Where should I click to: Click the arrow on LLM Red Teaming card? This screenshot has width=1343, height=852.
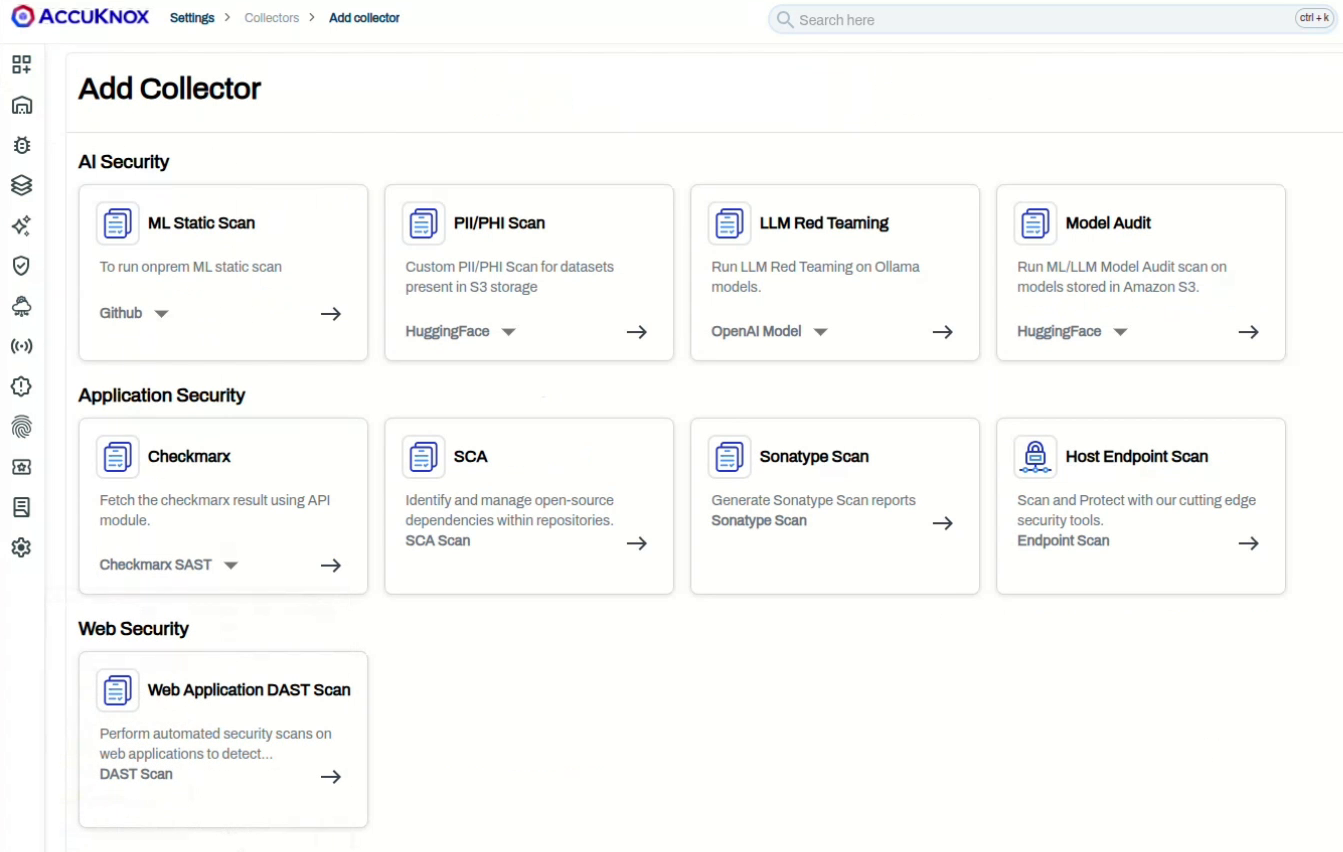(942, 332)
